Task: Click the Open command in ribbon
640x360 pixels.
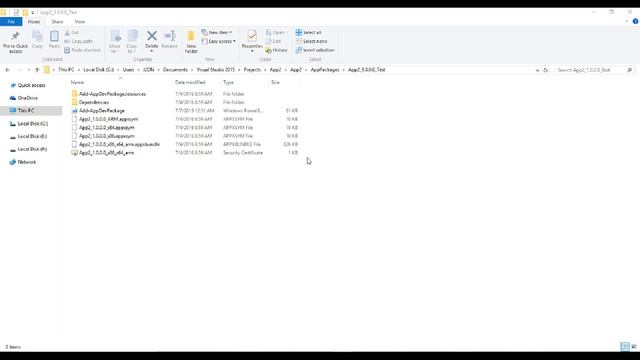Action: (x=276, y=33)
